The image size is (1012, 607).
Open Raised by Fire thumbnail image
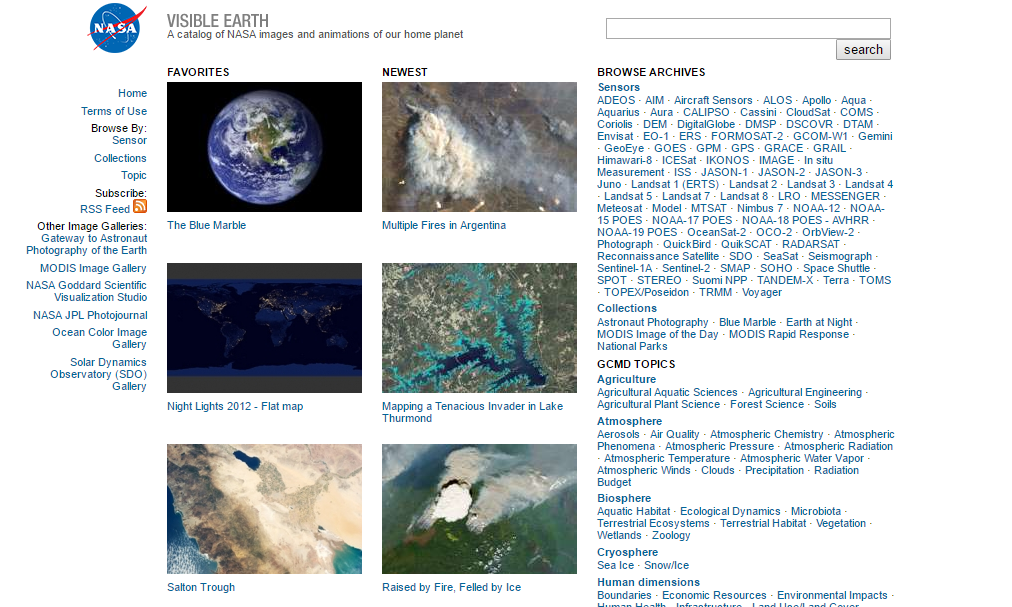point(480,508)
